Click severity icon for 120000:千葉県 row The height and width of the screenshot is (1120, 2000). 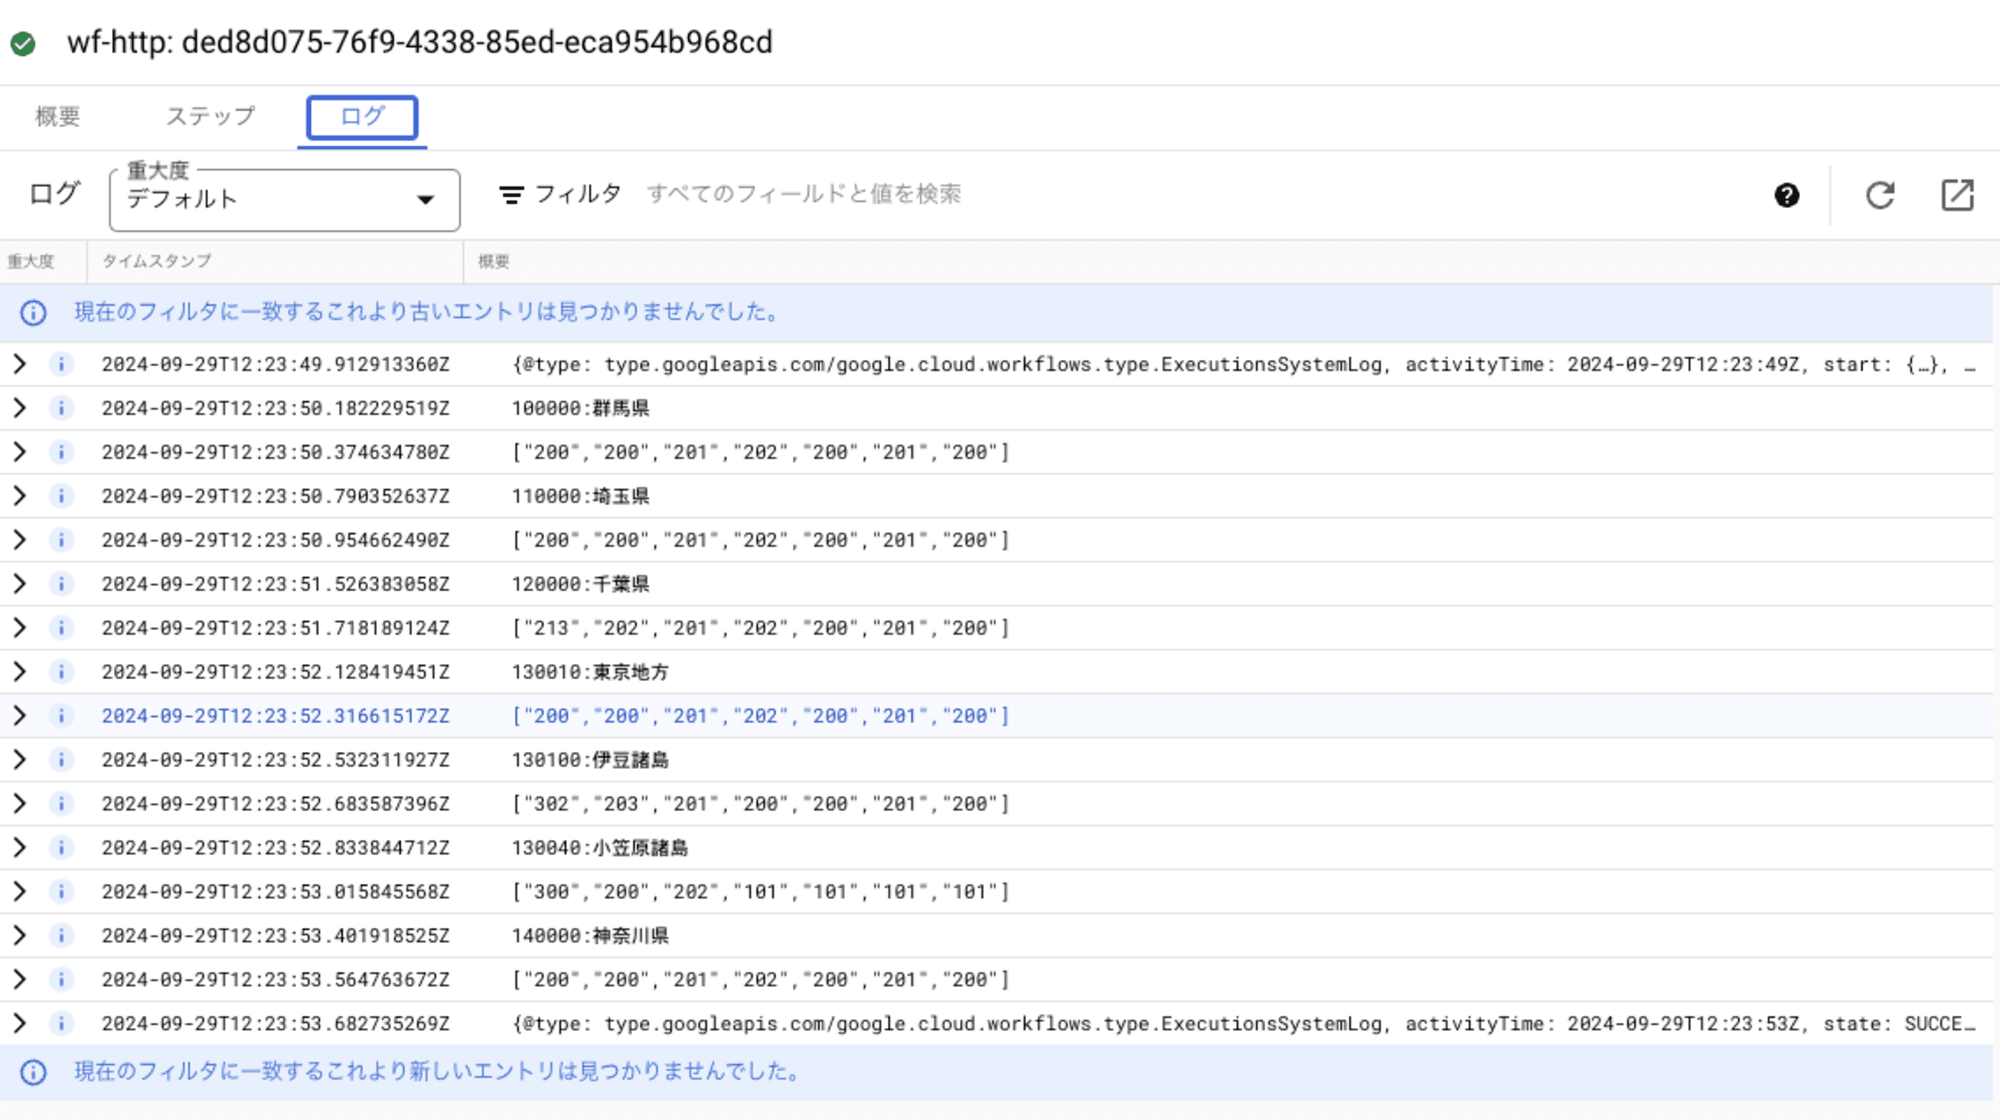coord(61,584)
